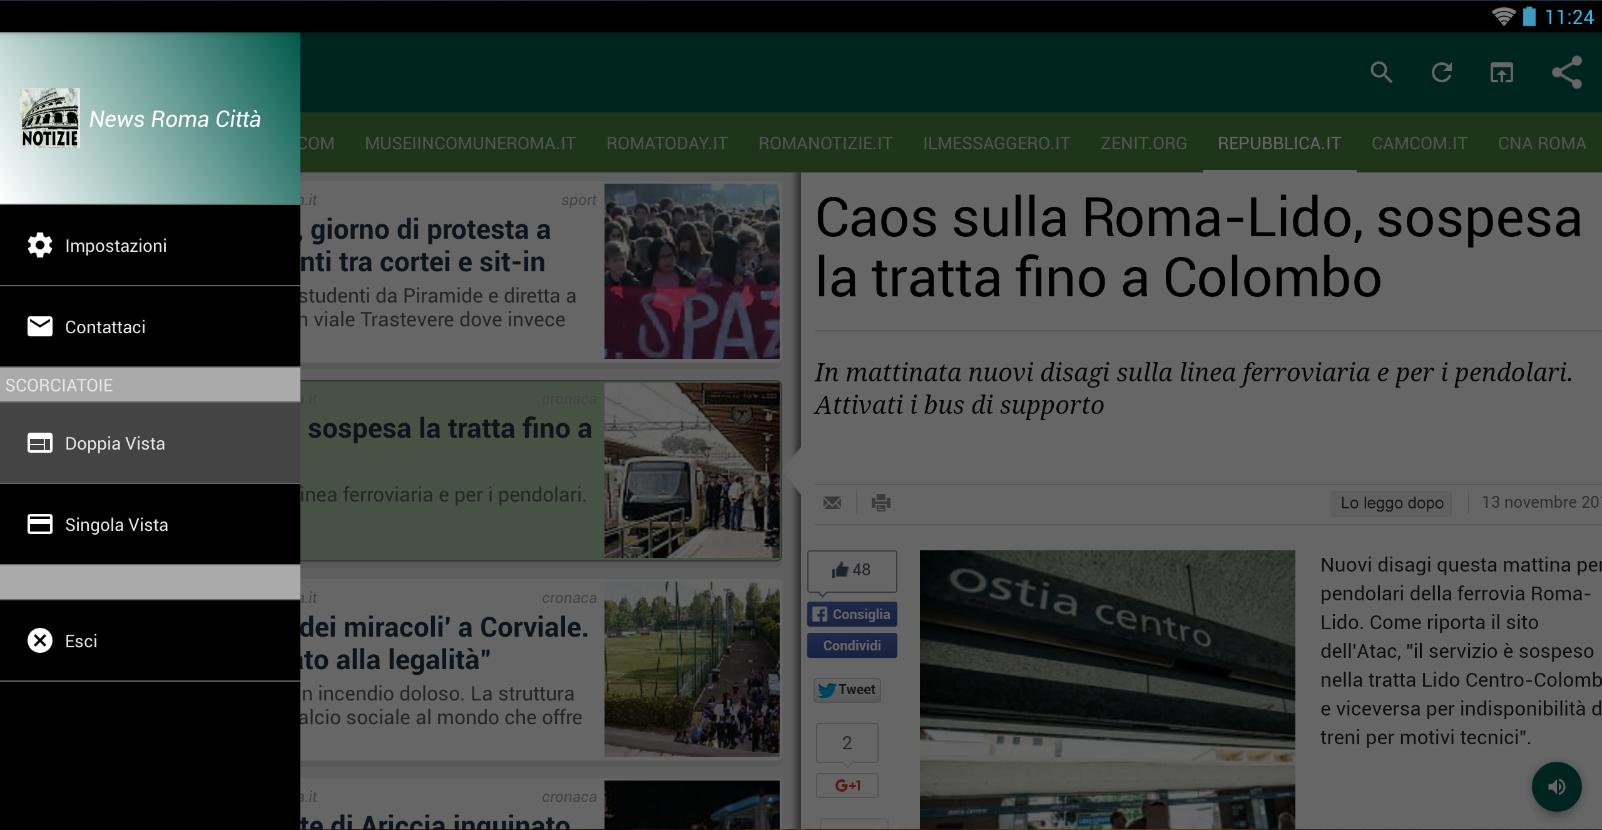
Task: Switch to ROMANOTIZIE.IT tab
Action: tap(825, 143)
